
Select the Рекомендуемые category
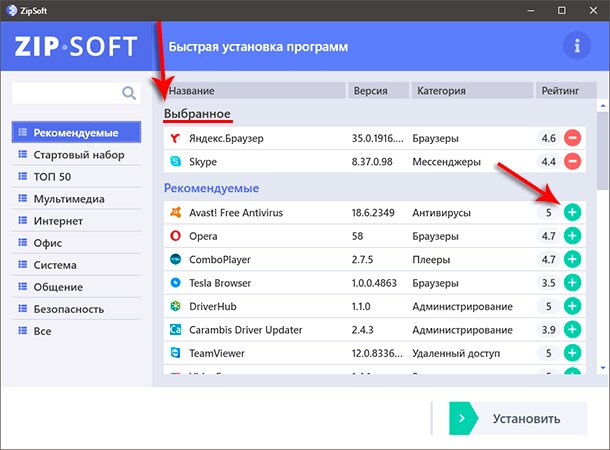coord(76,132)
